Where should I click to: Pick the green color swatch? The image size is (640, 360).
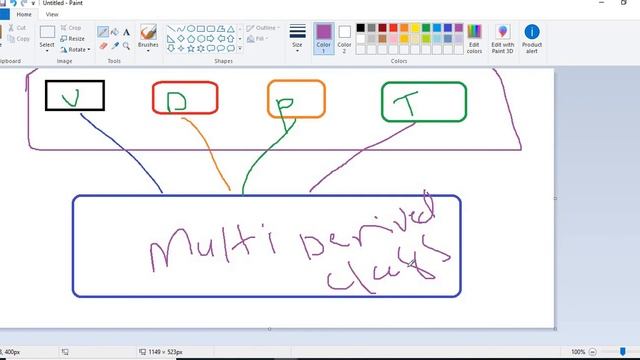point(426,28)
